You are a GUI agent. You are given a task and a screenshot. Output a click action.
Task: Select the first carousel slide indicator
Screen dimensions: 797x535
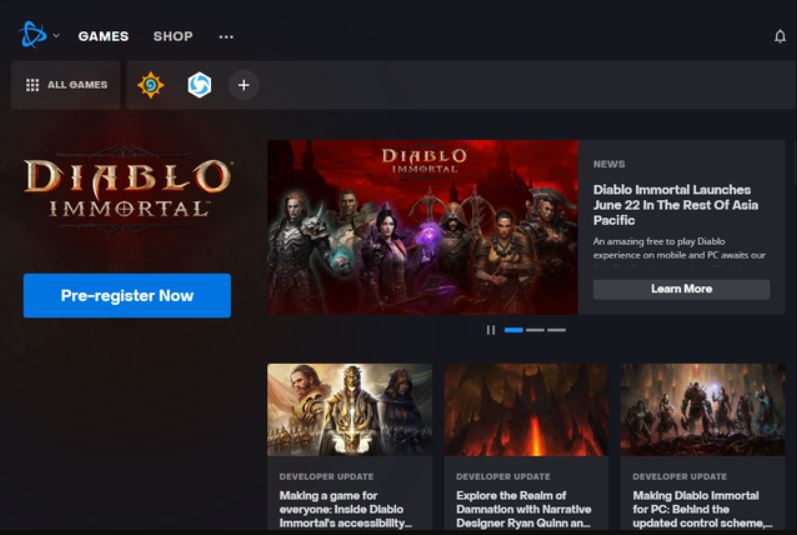click(513, 330)
